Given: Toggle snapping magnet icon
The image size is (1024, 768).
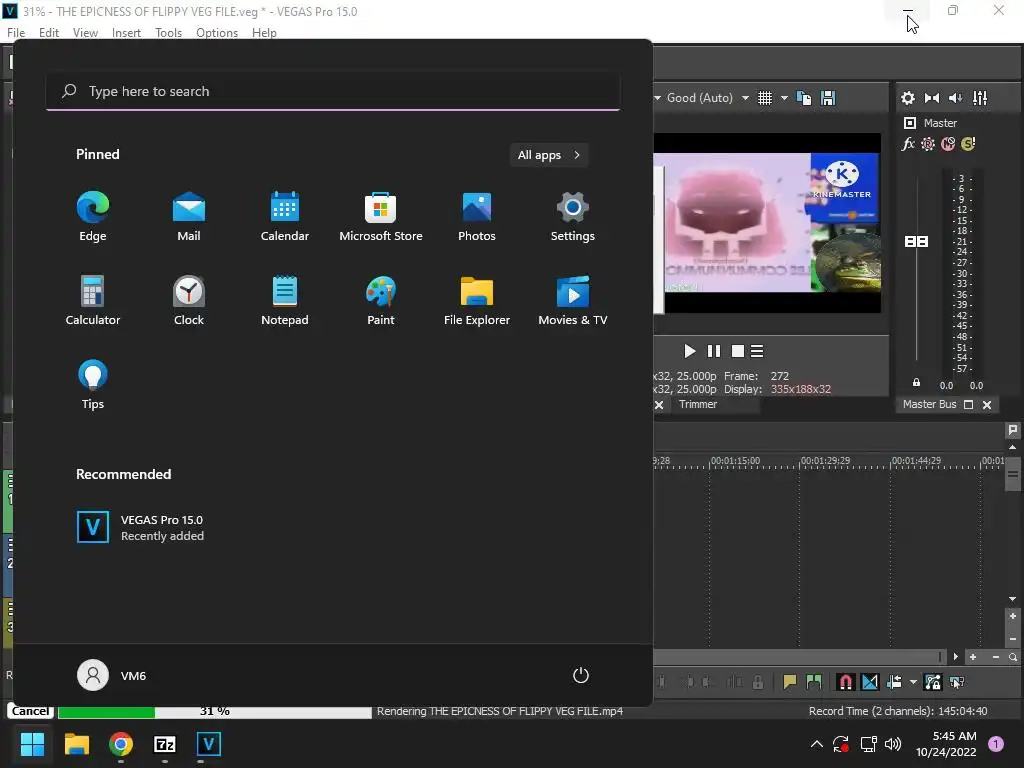Looking at the screenshot, I should coord(845,682).
